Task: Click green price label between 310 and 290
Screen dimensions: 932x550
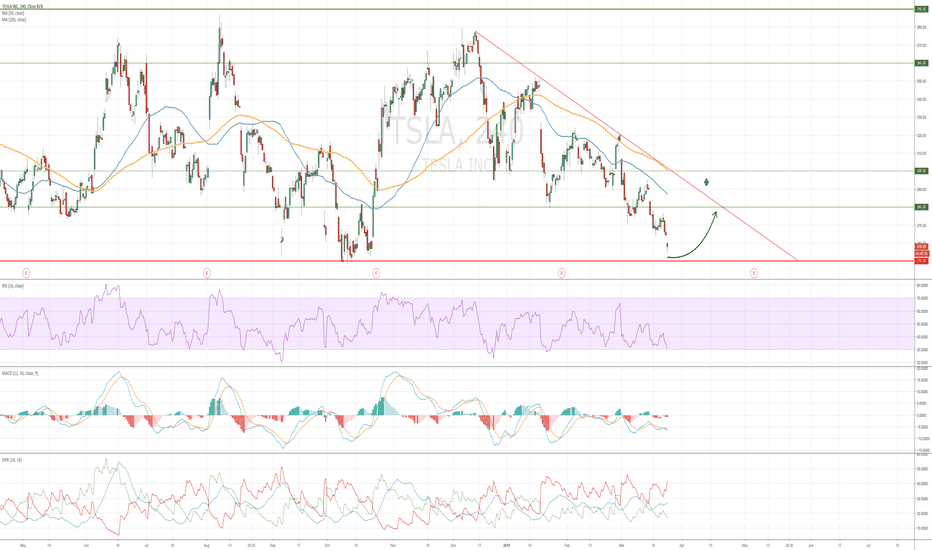Action: pyautogui.click(x=922, y=171)
